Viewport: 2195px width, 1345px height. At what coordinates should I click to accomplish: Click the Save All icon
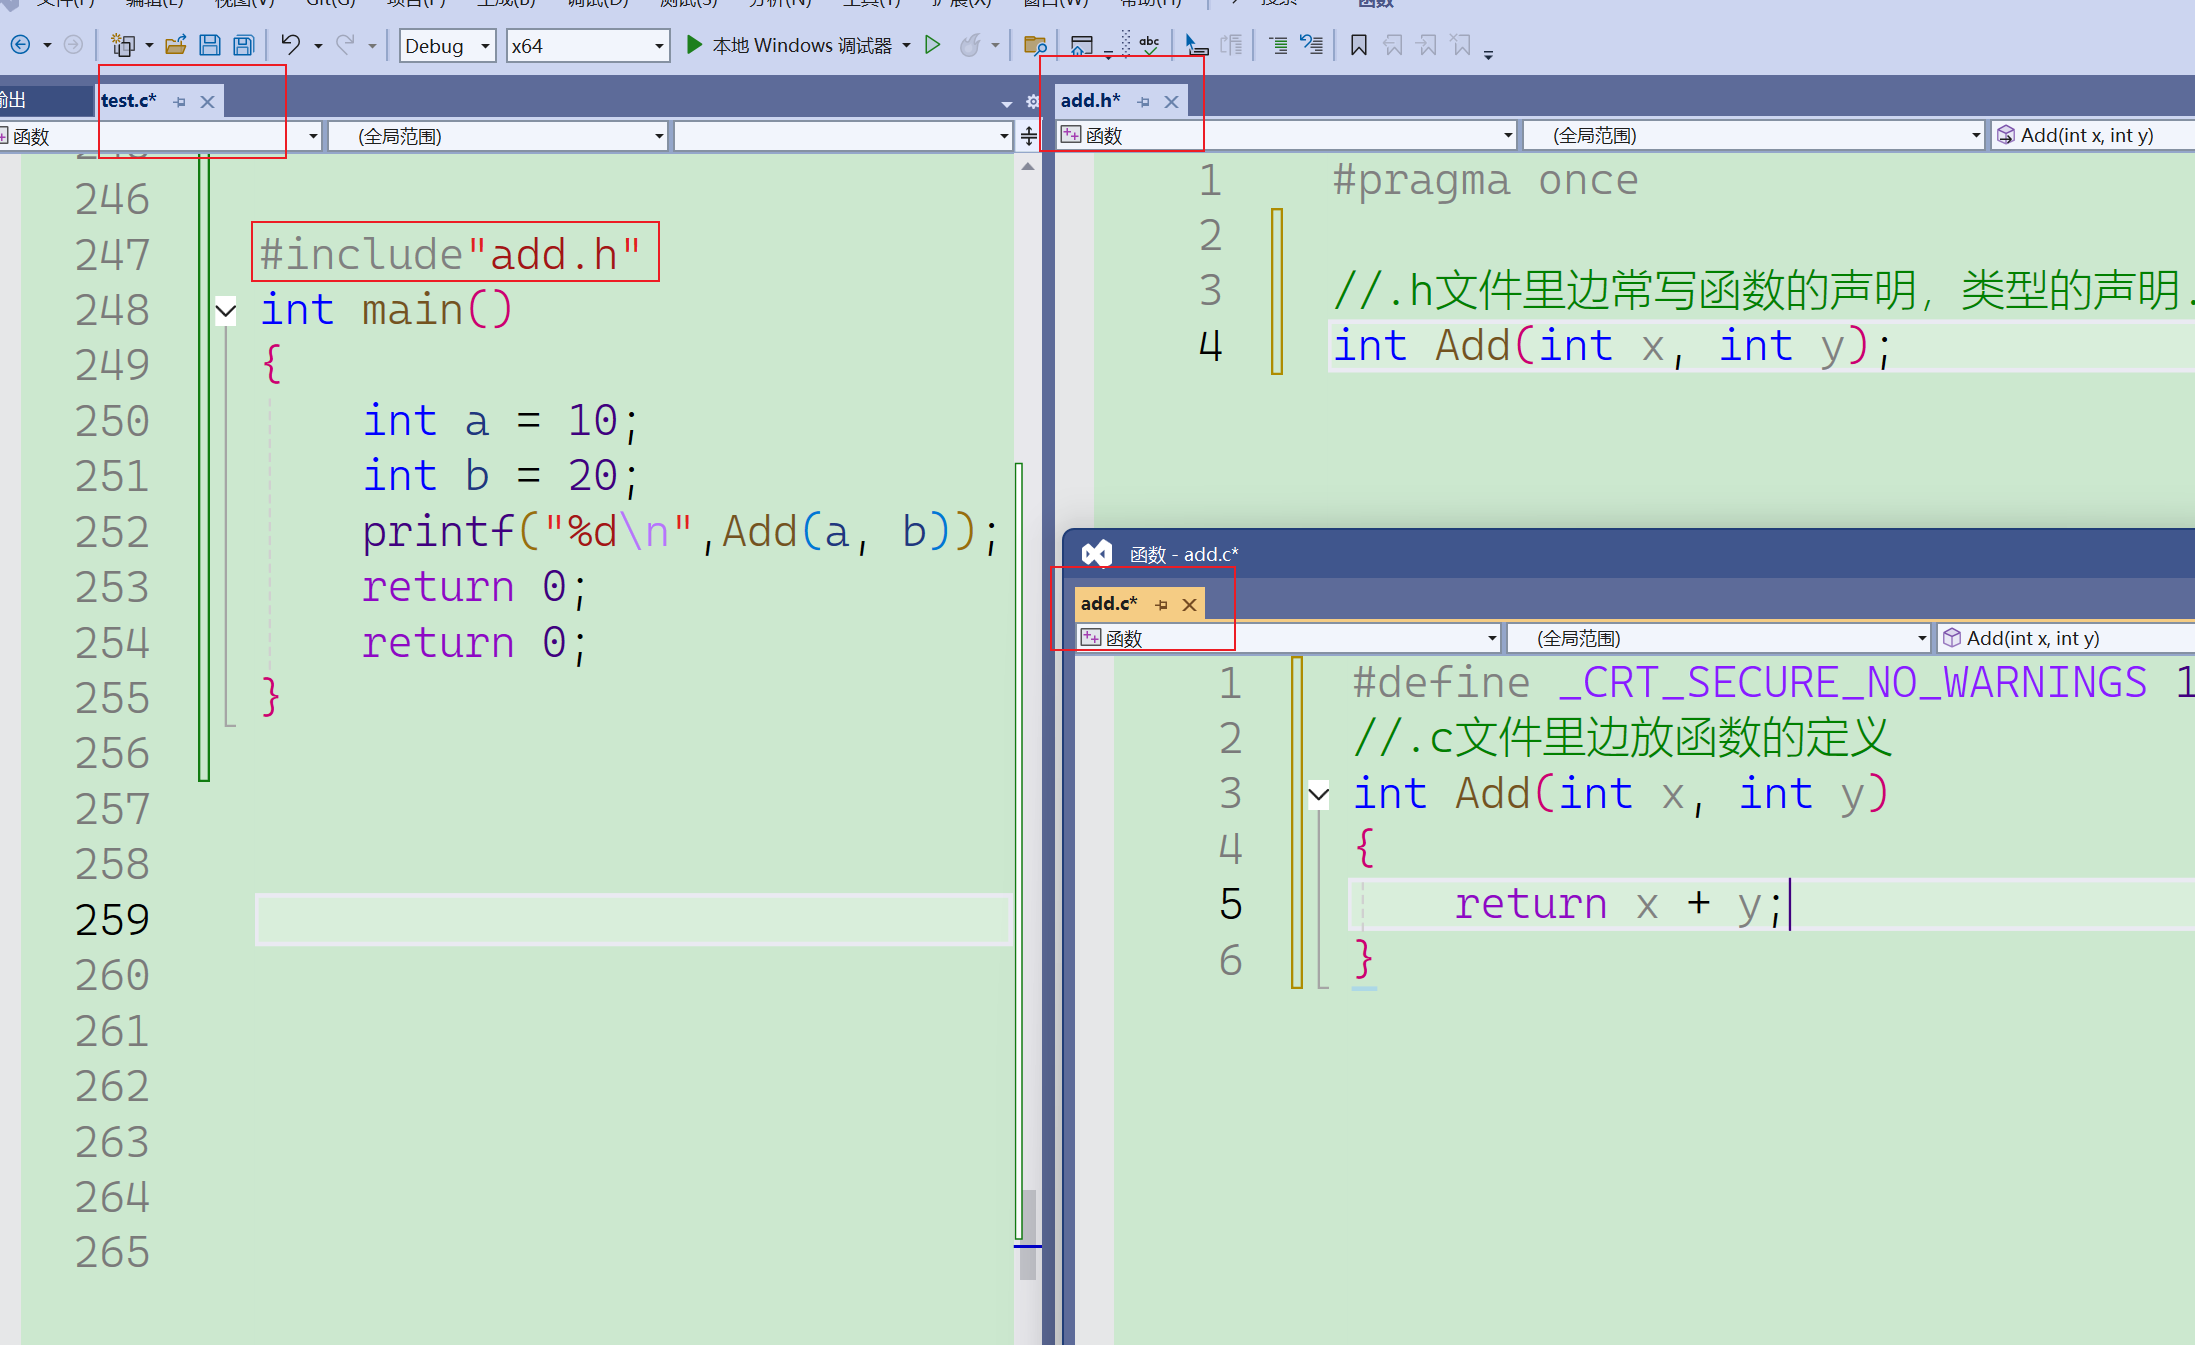(243, 45)
